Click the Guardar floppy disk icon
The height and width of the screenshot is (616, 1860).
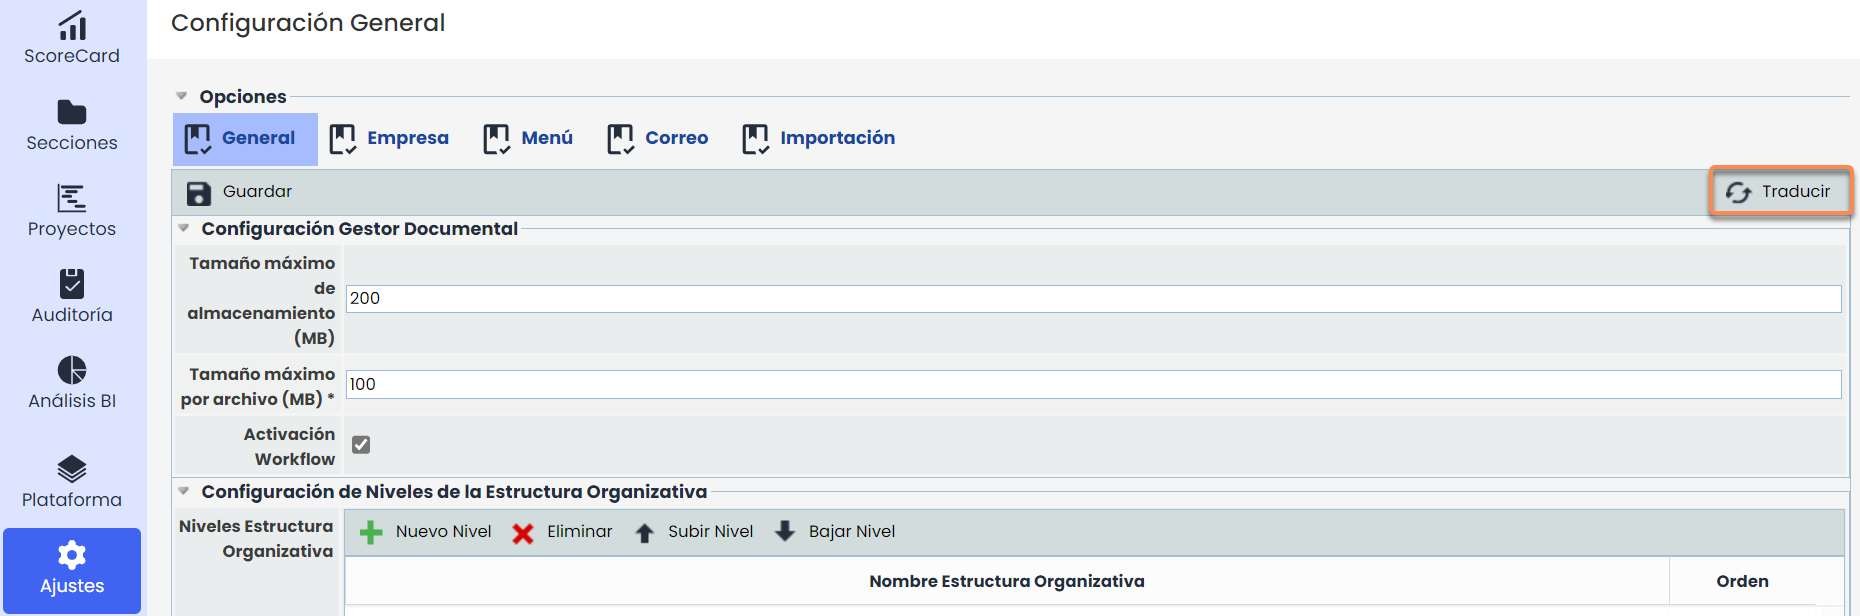(x=199, y=193)
